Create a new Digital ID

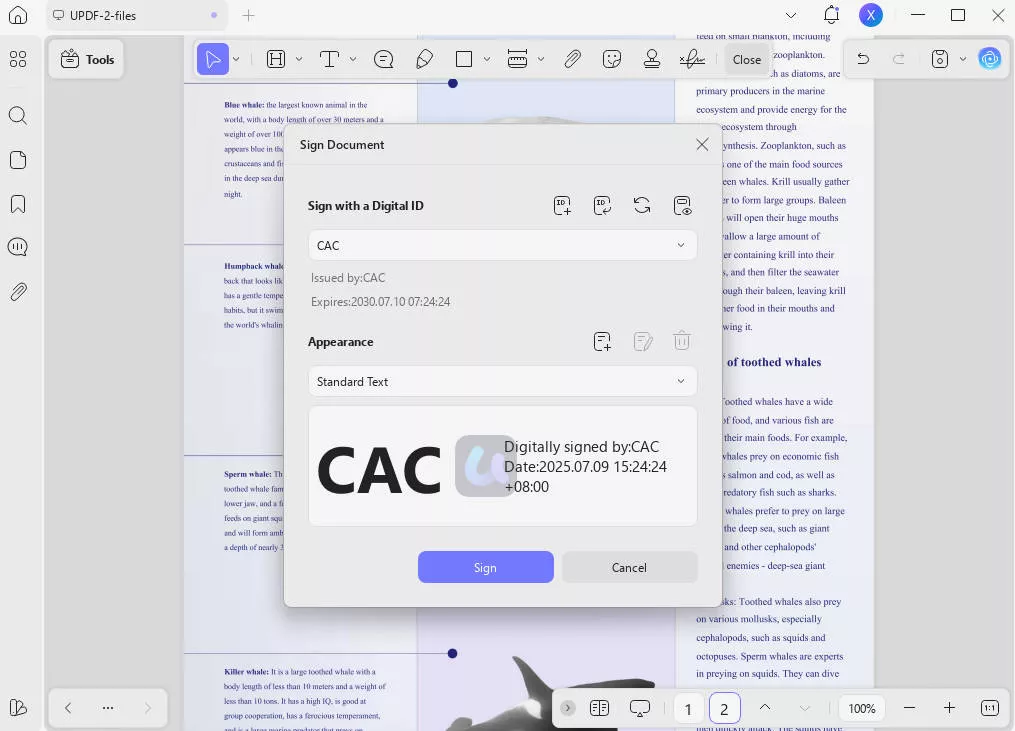[562, 206]
